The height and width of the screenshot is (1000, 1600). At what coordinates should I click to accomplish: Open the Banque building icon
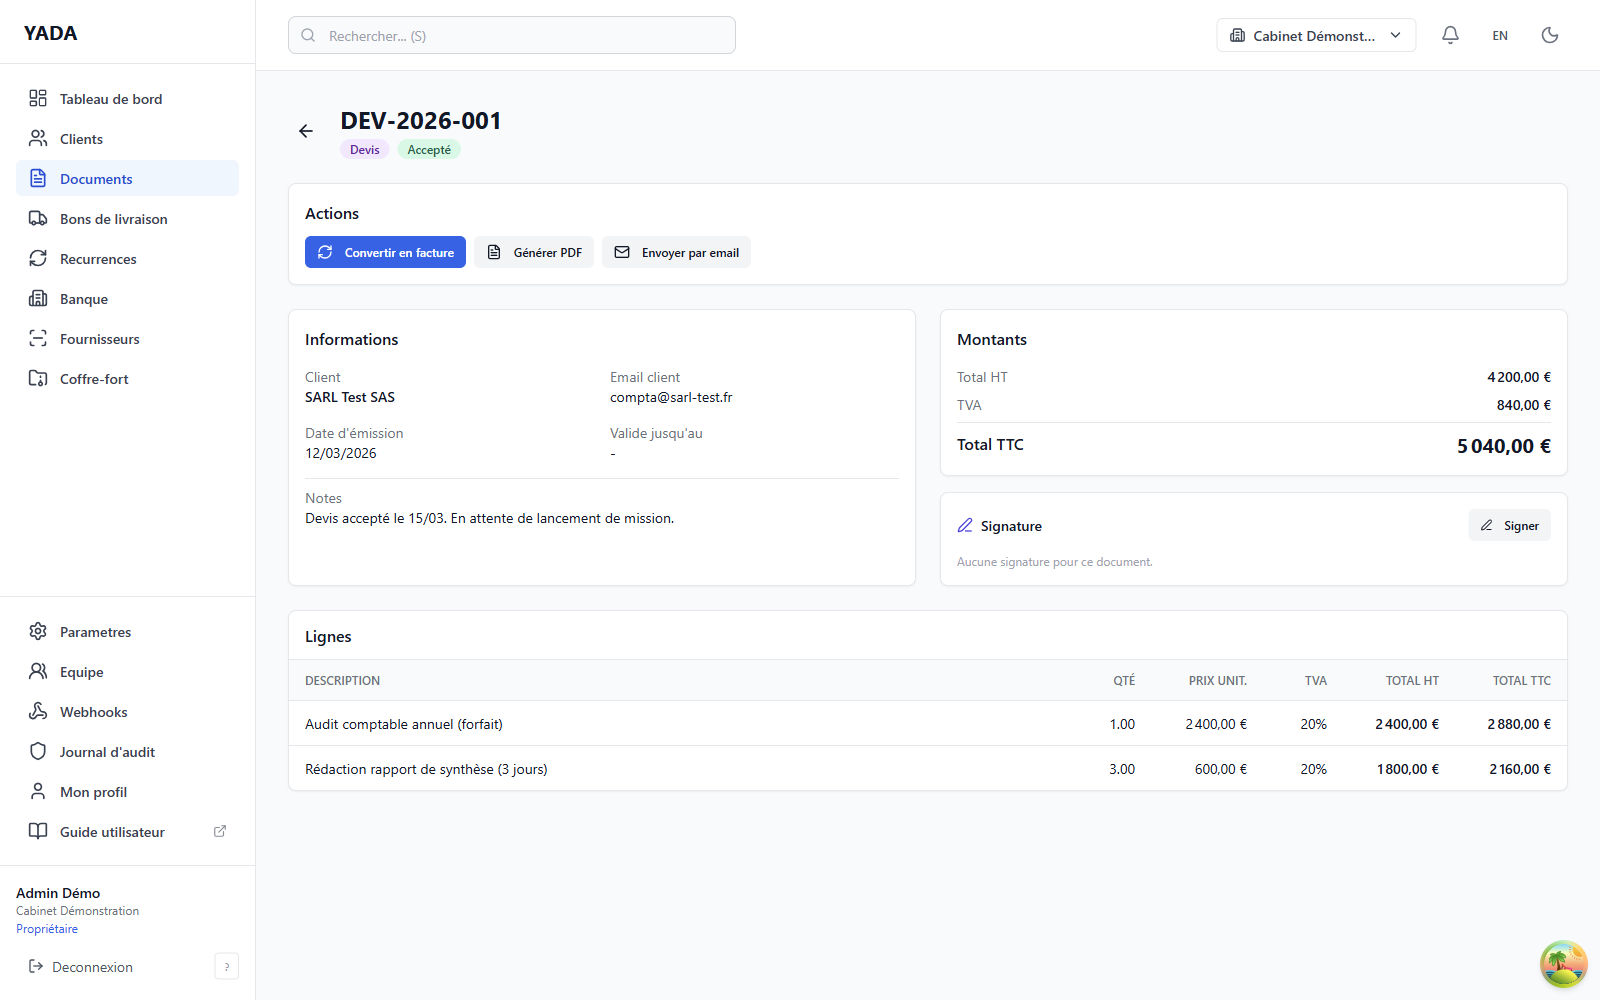click(x=38, y=298)
